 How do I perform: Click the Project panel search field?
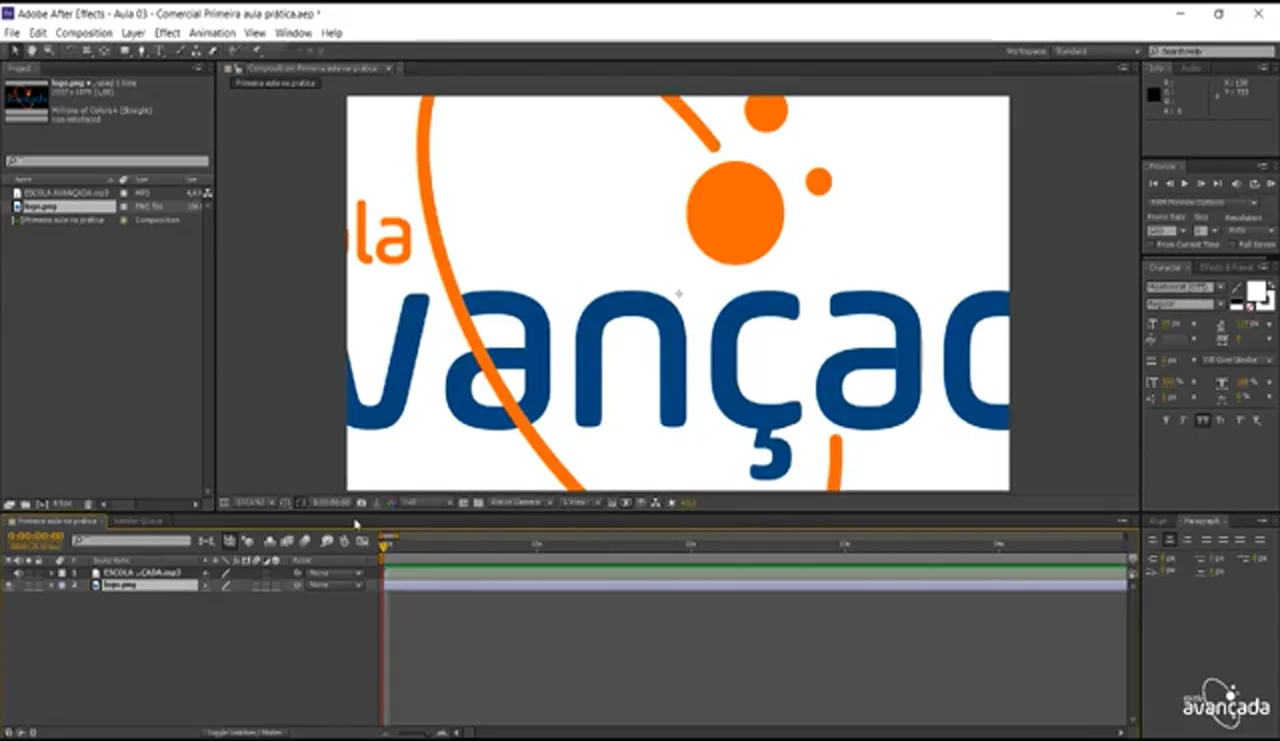(x=107, y=161)
